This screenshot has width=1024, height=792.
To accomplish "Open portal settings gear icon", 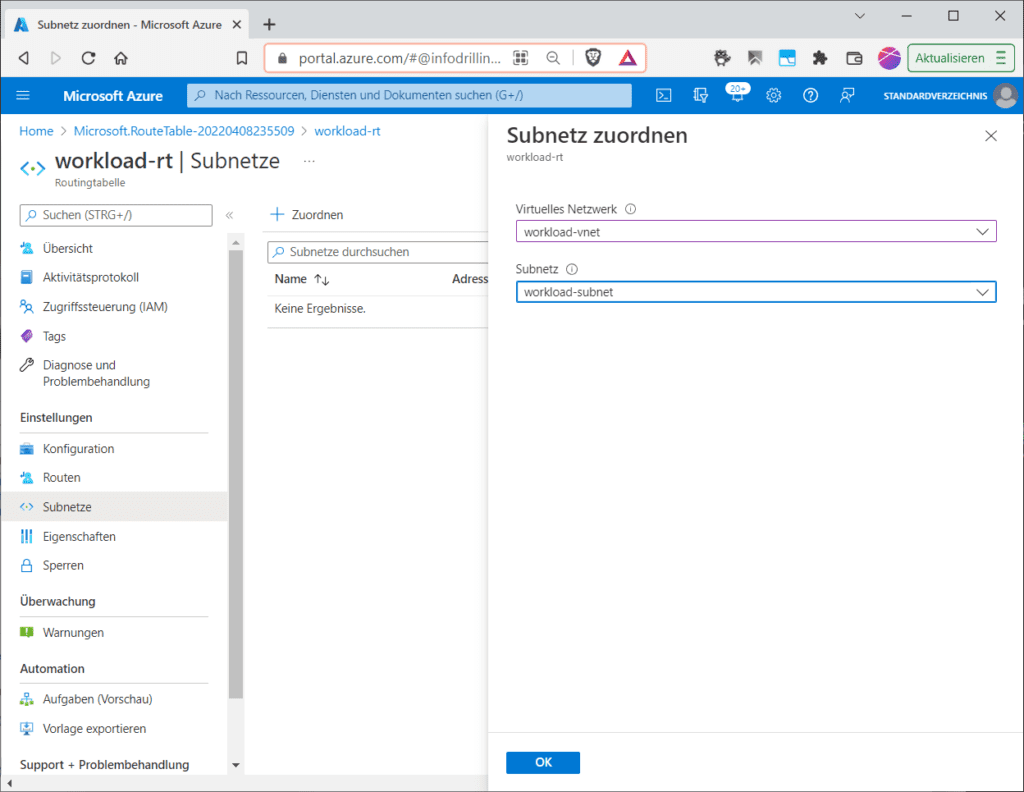I will pos(774,95).
